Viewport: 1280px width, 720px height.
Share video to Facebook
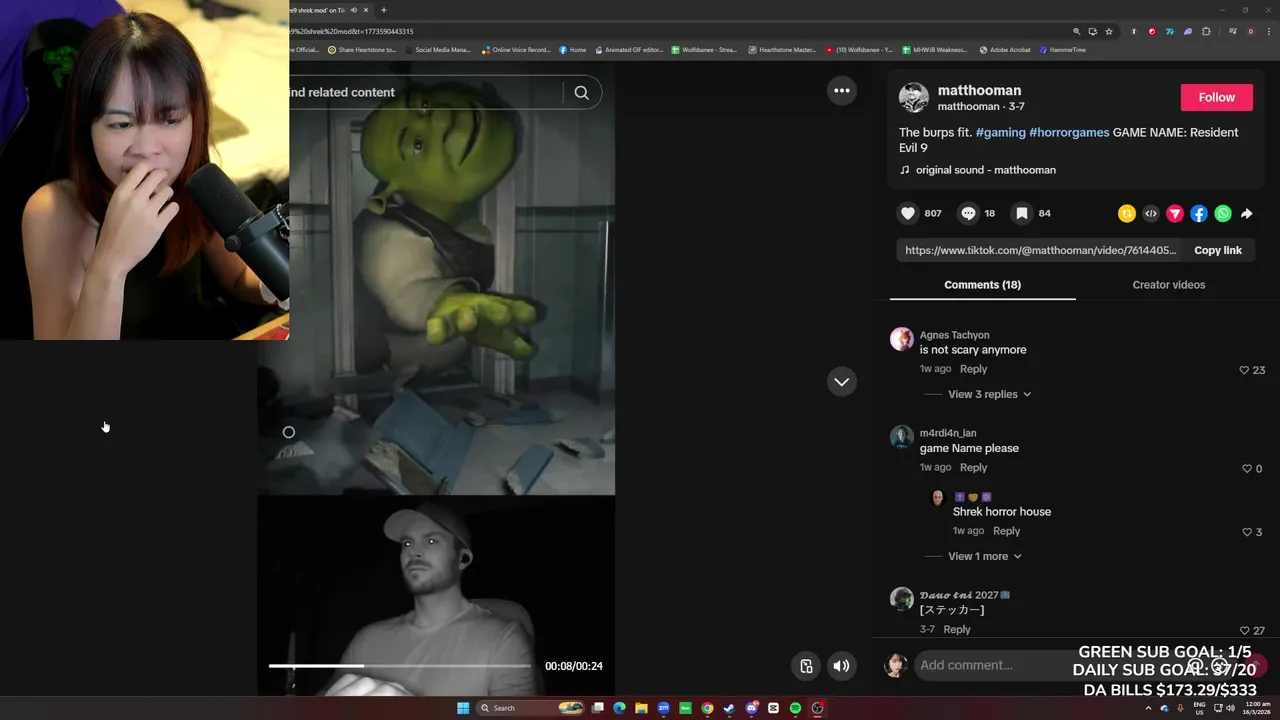1199,213
